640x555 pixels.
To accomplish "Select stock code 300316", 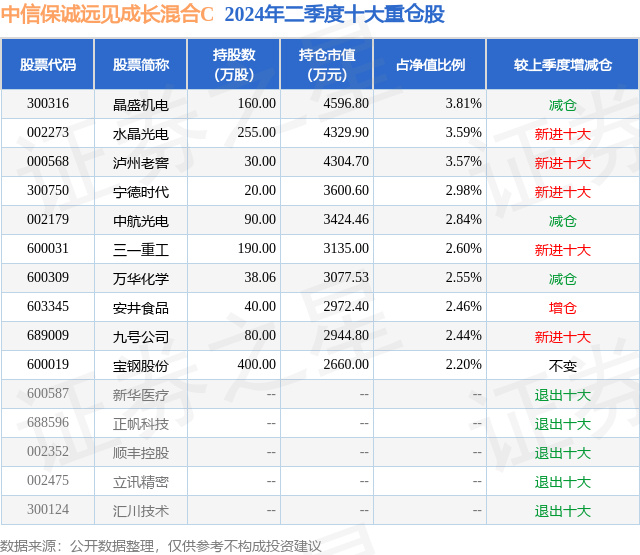I will 48,104.
